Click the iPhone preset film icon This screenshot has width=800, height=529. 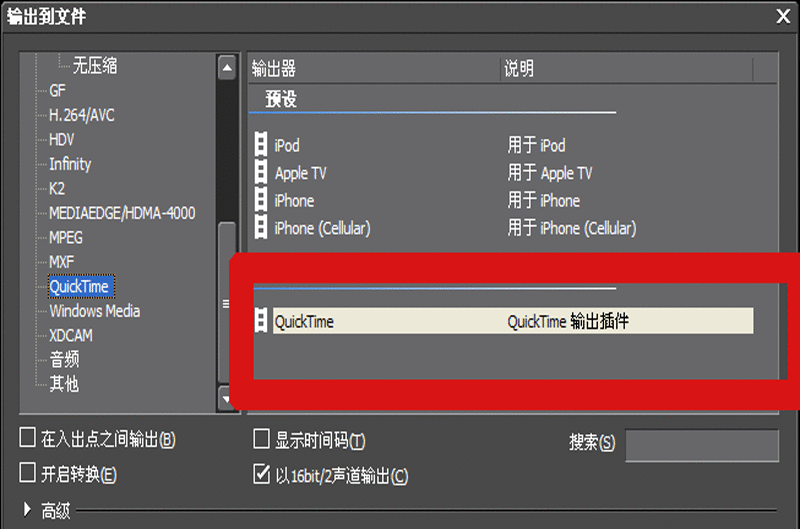point(261,200)
